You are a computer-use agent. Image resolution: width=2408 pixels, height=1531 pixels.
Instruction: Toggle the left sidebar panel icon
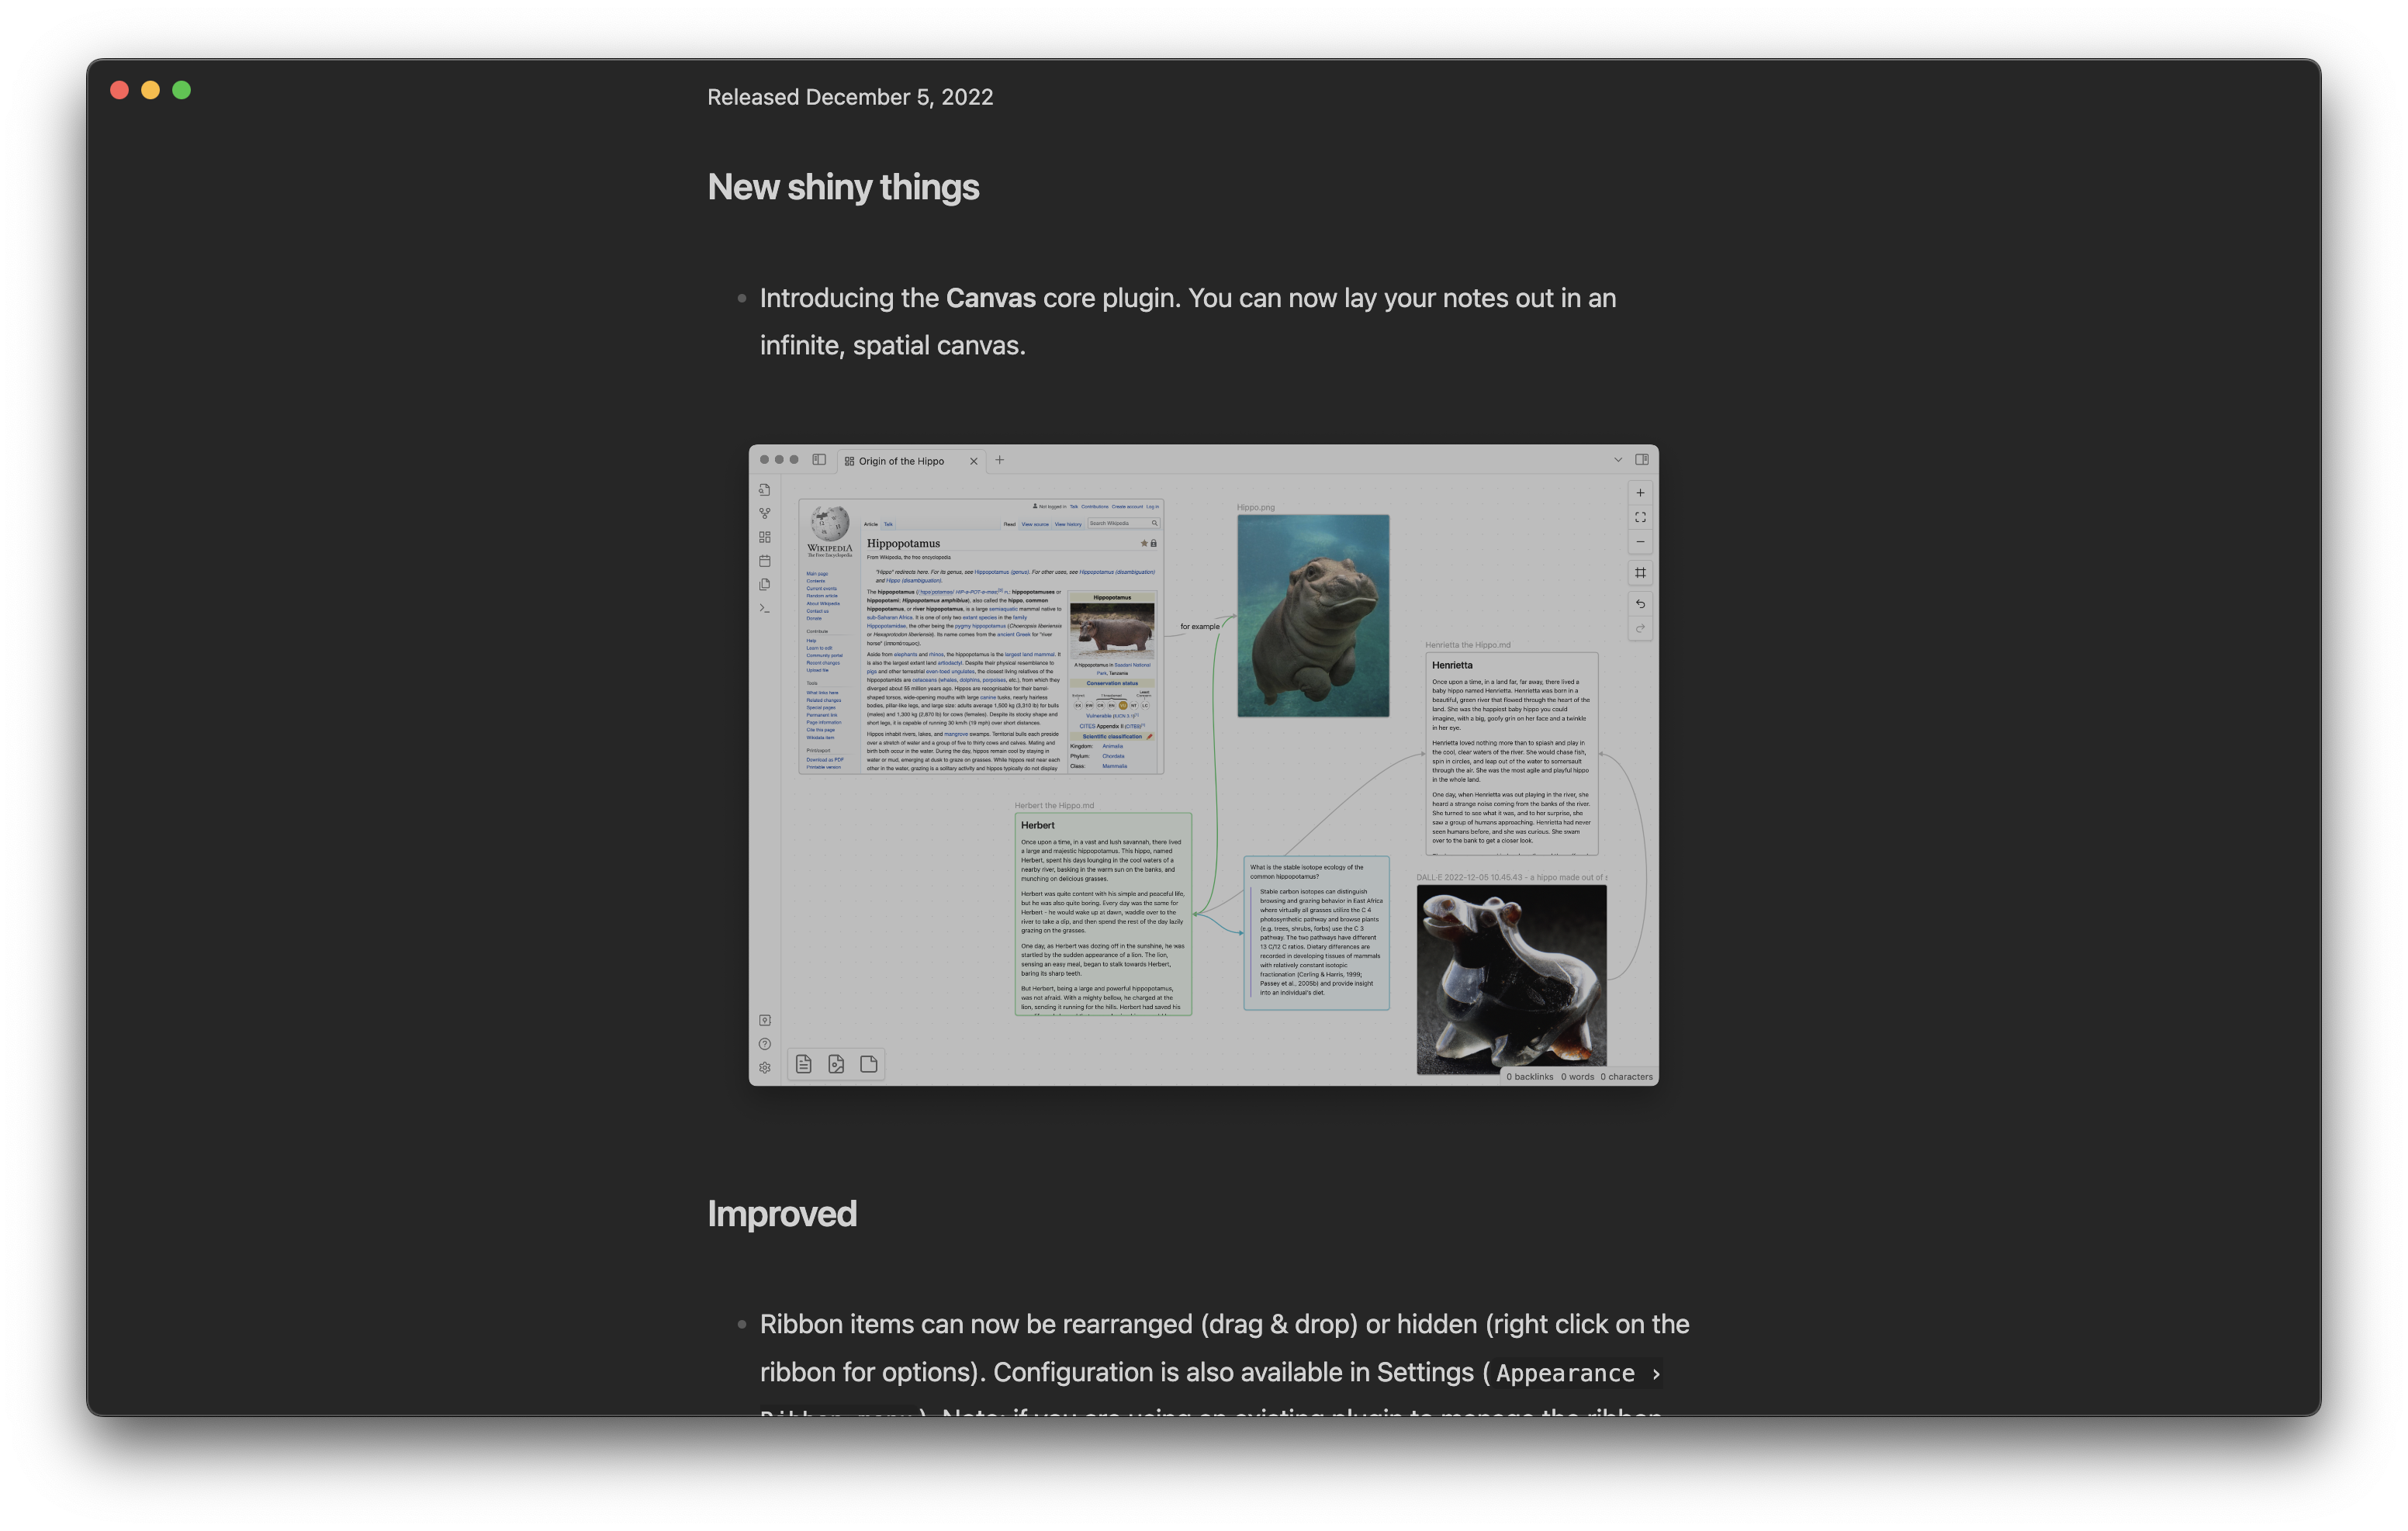pos(819,460)
